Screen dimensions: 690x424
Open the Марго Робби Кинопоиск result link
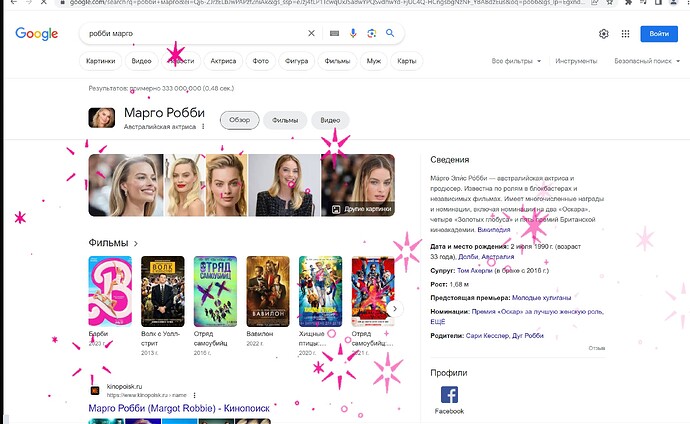click(179, 408)
